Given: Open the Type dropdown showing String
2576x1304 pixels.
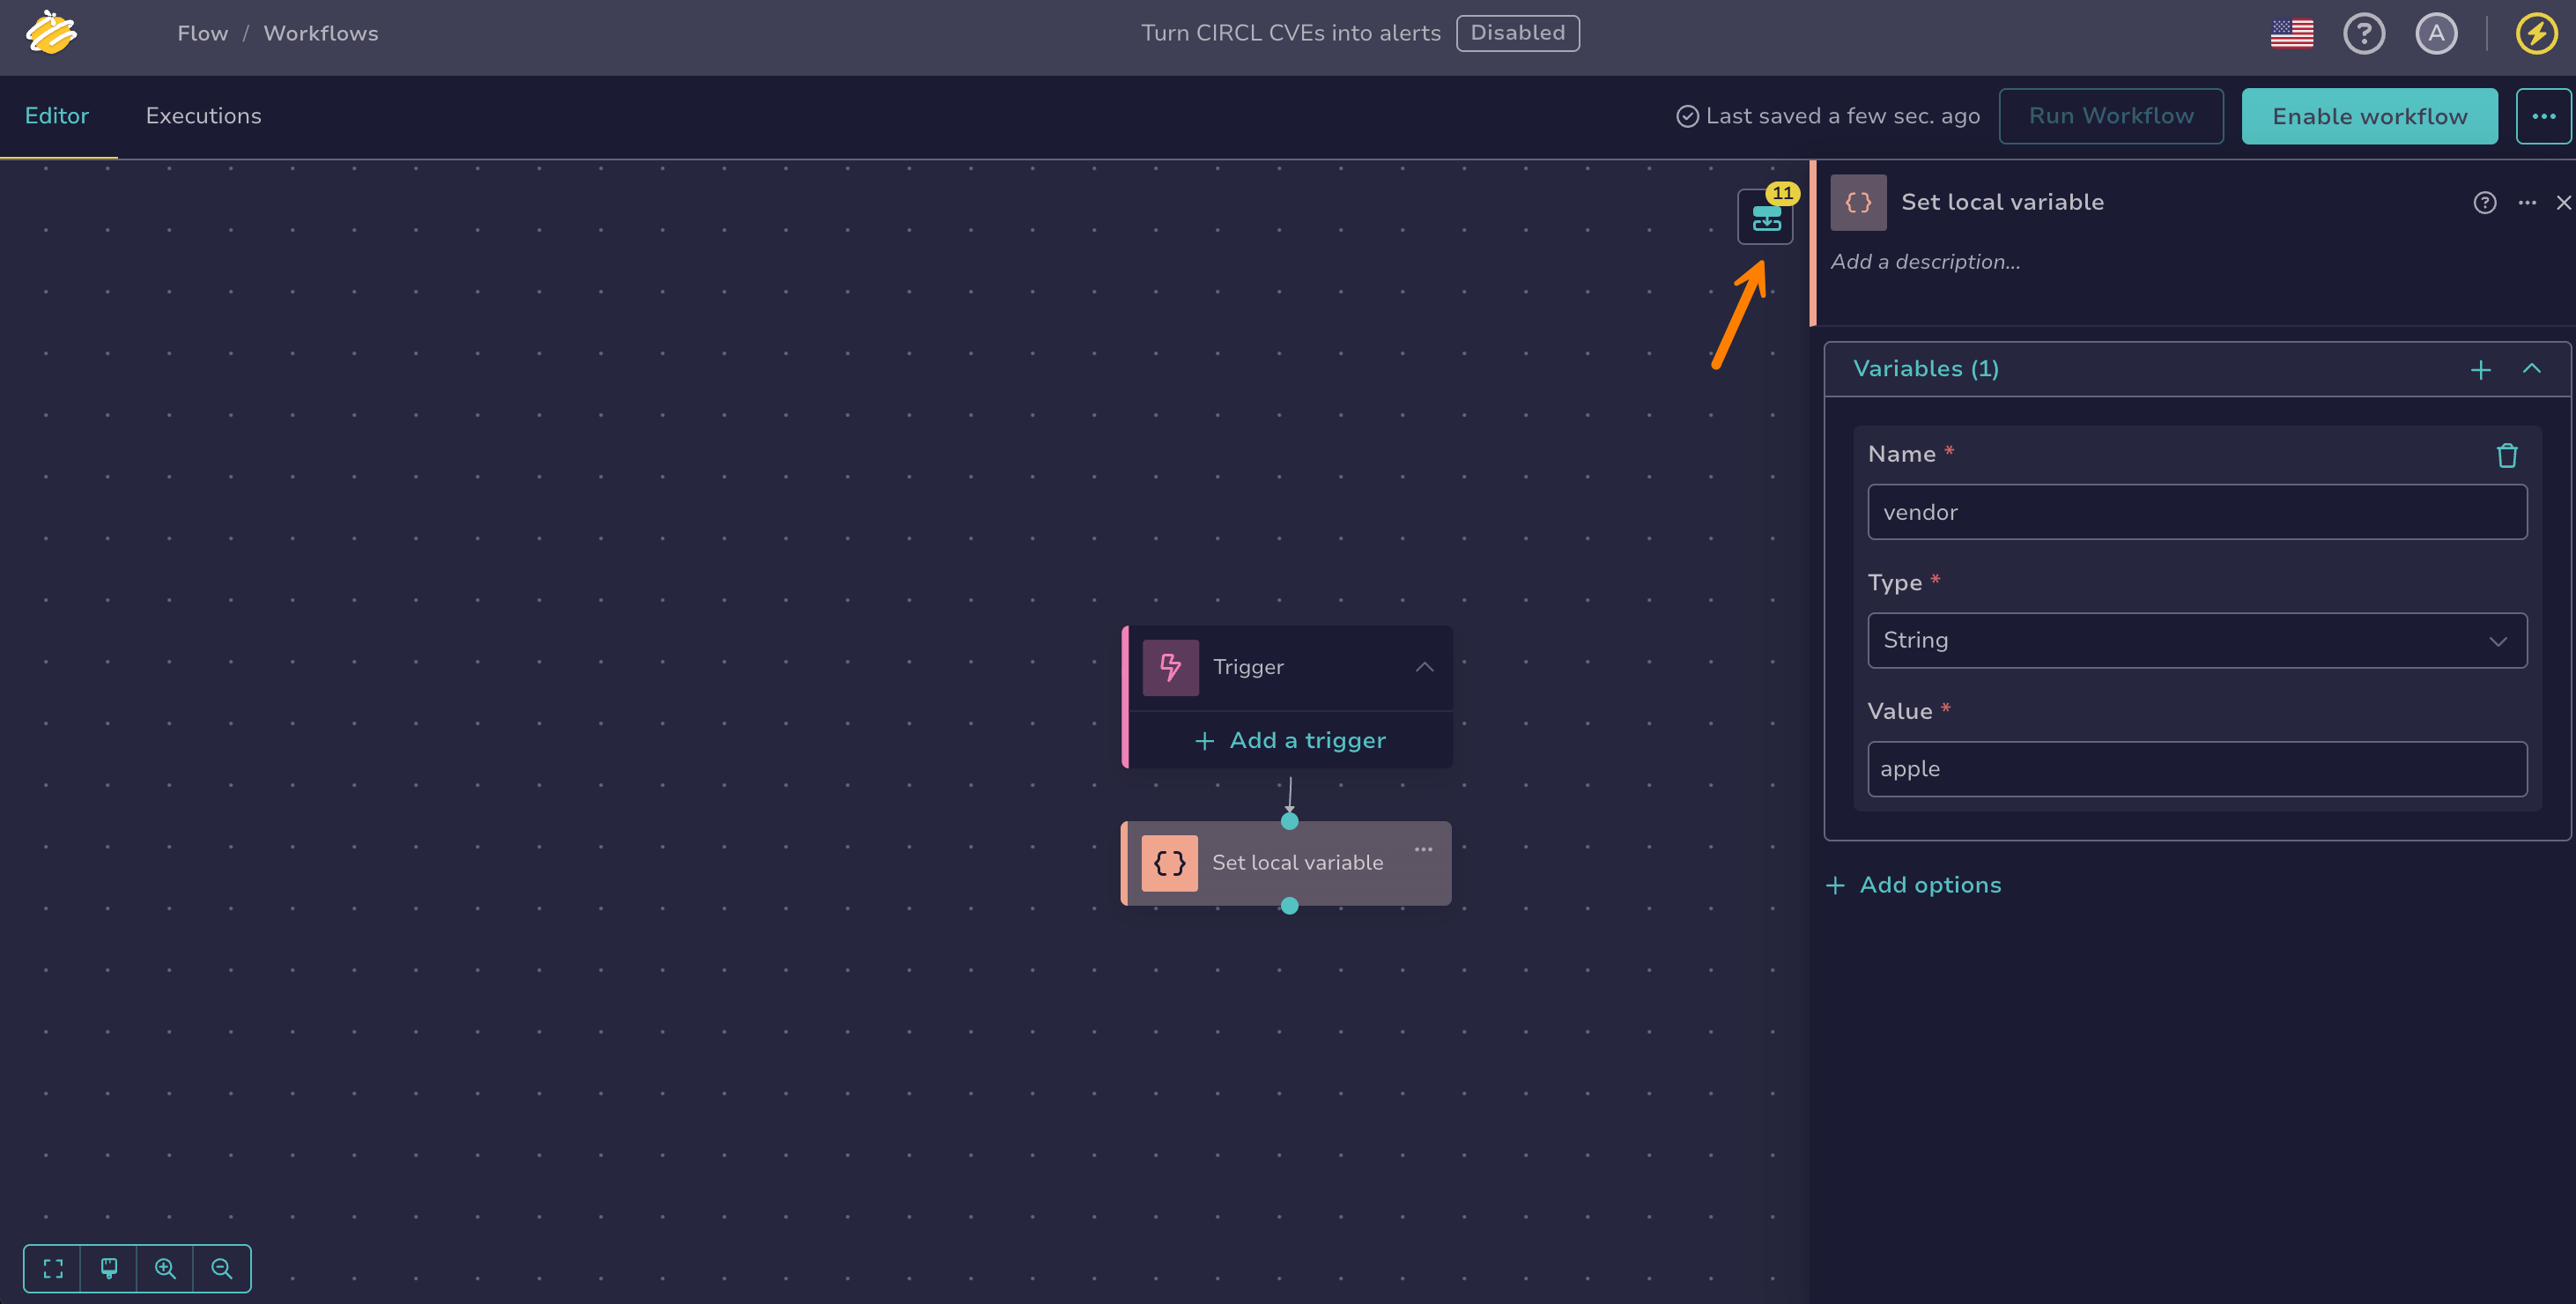Looking at the screenshot, I should coord(2197,641).
